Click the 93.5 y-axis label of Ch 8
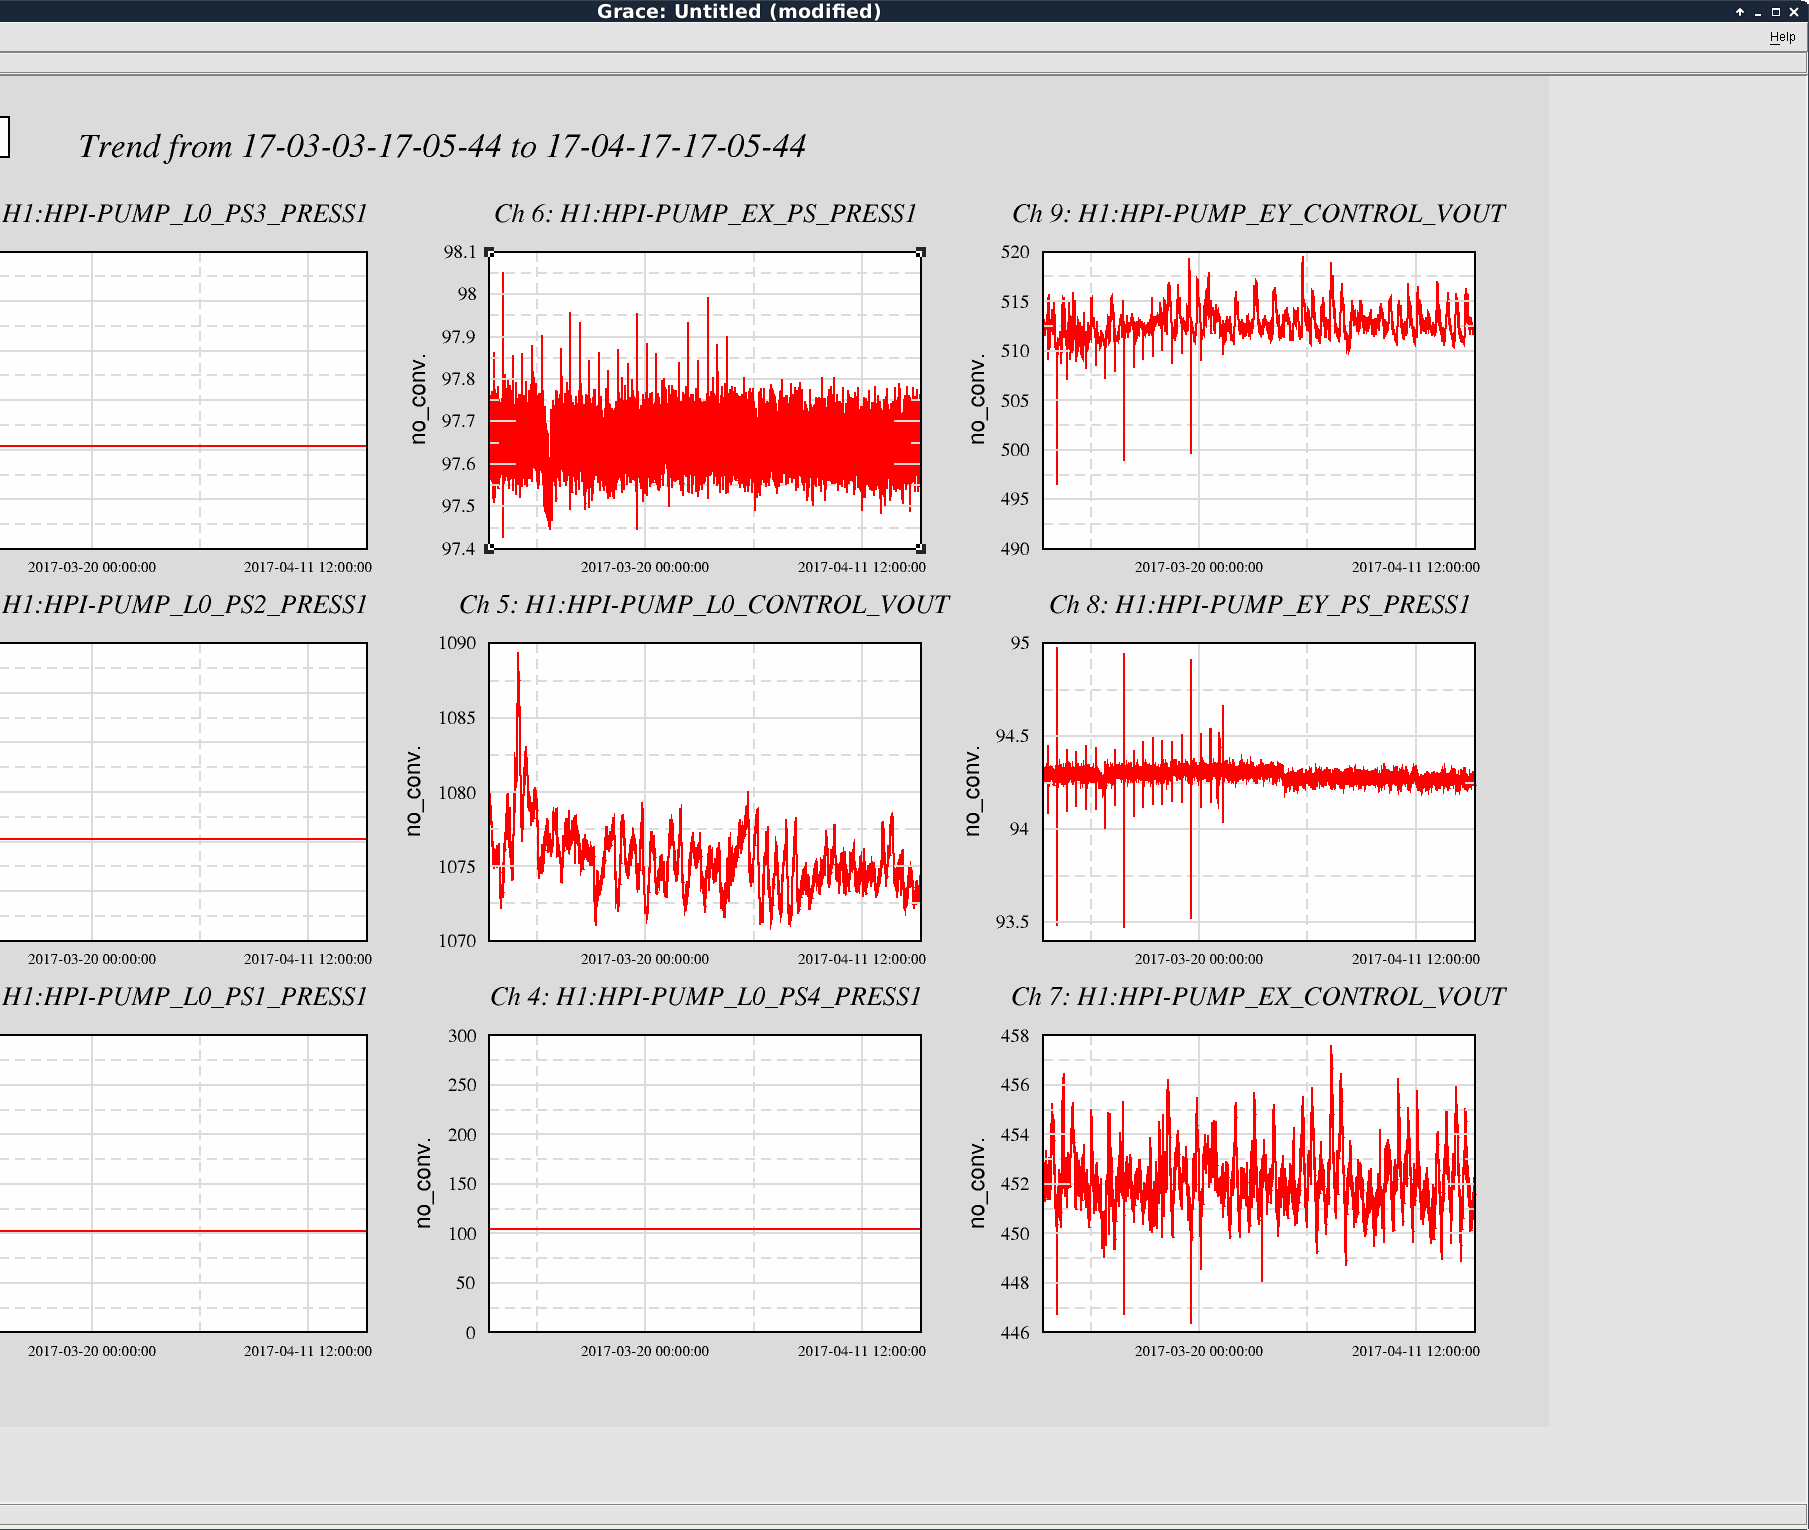 [x=1012, y=922]
